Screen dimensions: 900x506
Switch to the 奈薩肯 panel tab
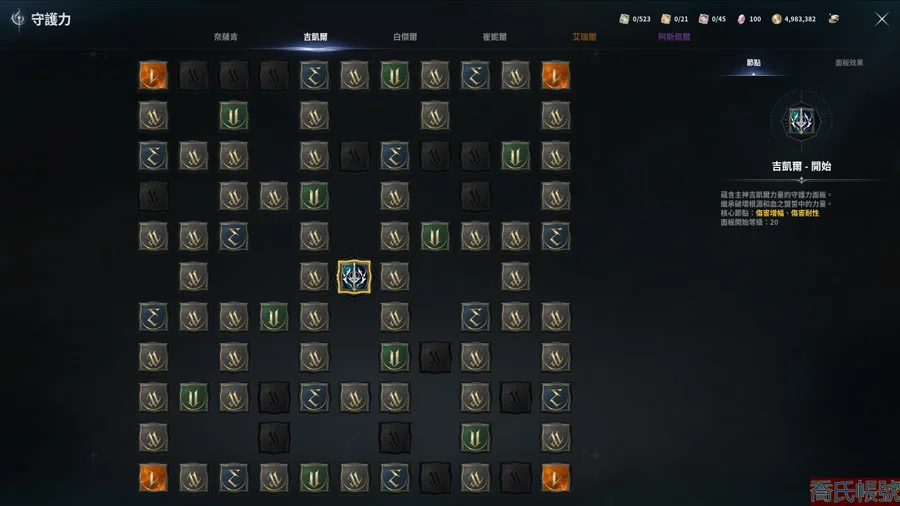click(226, 37)
